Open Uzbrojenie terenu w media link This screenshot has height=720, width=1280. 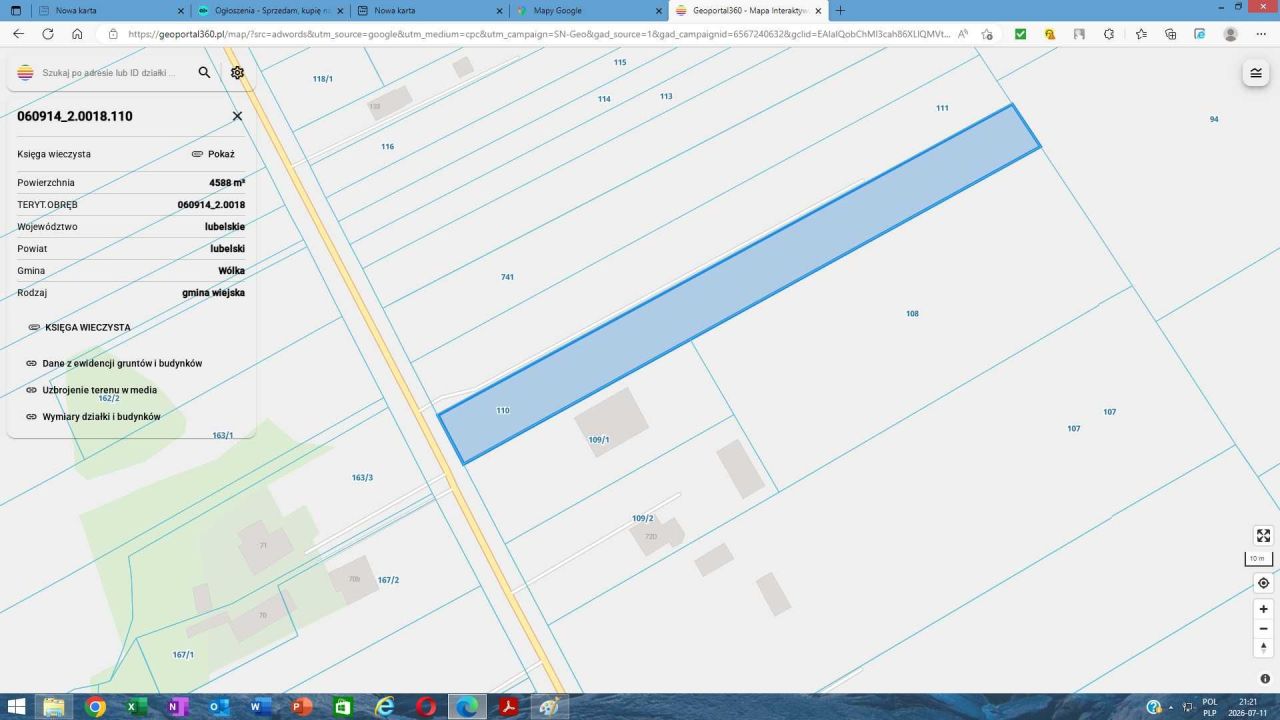click(91, 390)
